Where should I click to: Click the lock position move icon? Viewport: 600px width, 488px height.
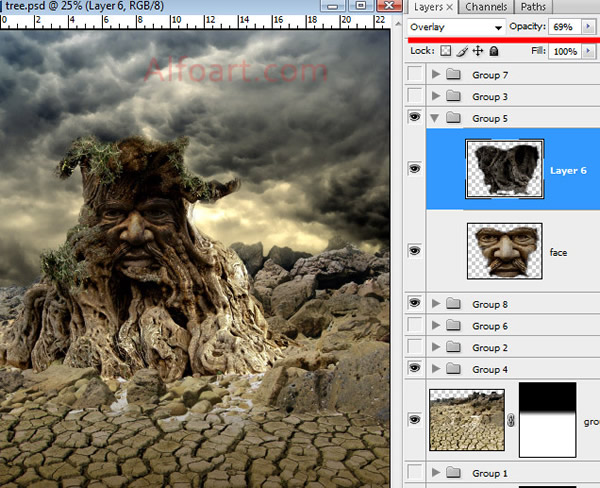tap(478, 51)
